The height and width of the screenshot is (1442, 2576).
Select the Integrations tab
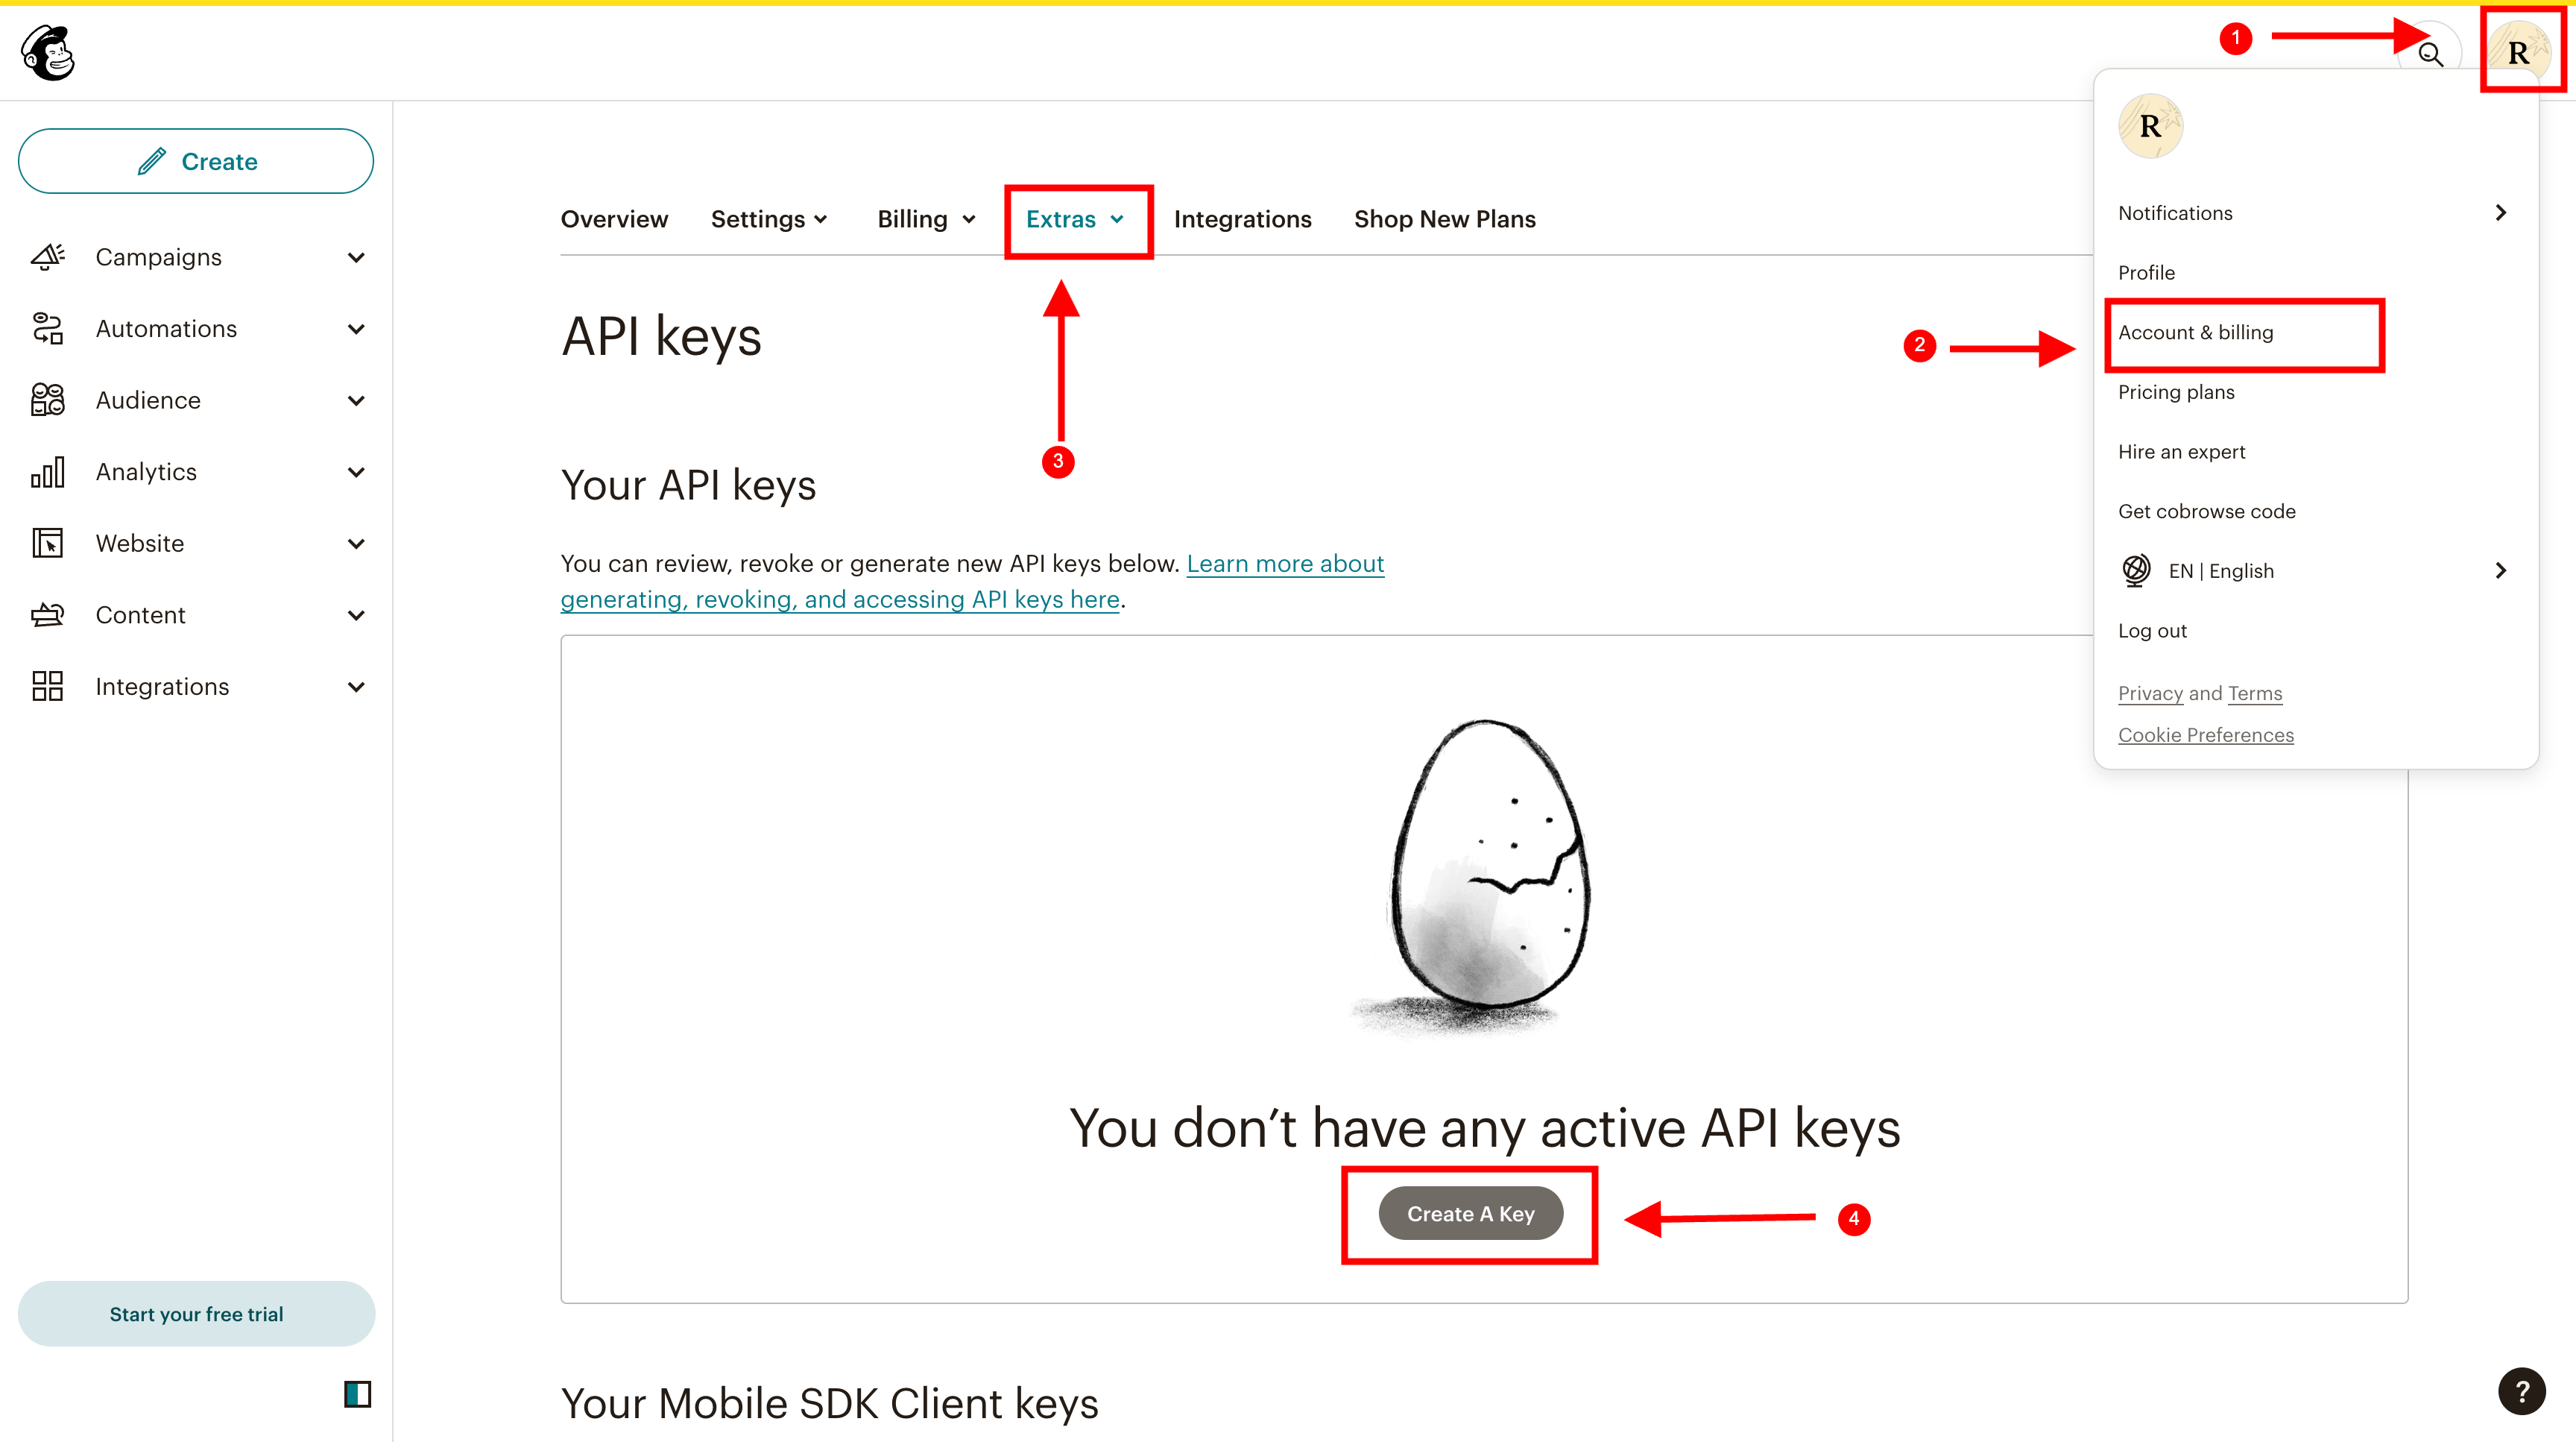[x=1240, y=219]
